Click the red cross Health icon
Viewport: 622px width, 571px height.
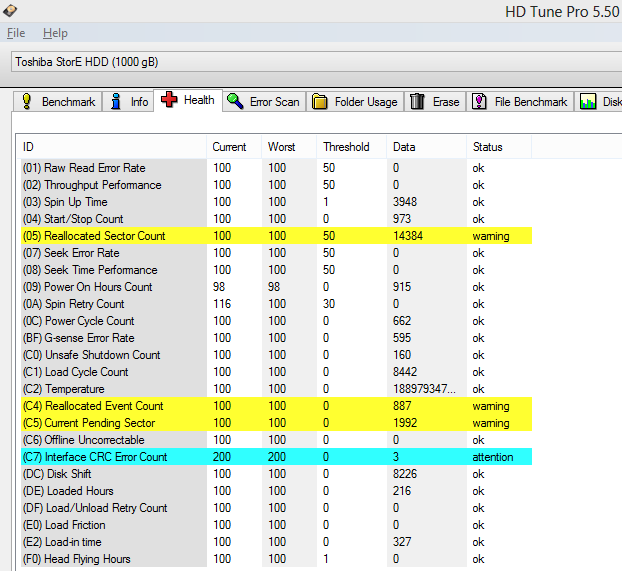169,99
